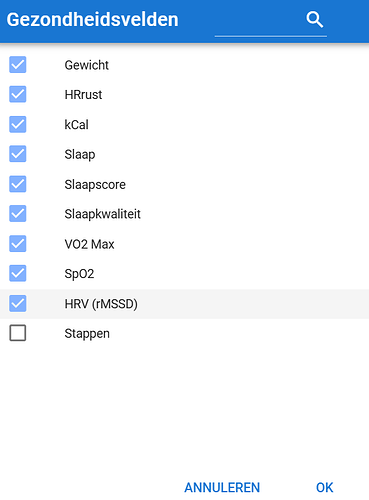Click the ANNULEREN button
Viewport: 369px width, 500px height.
pos(222,487)
